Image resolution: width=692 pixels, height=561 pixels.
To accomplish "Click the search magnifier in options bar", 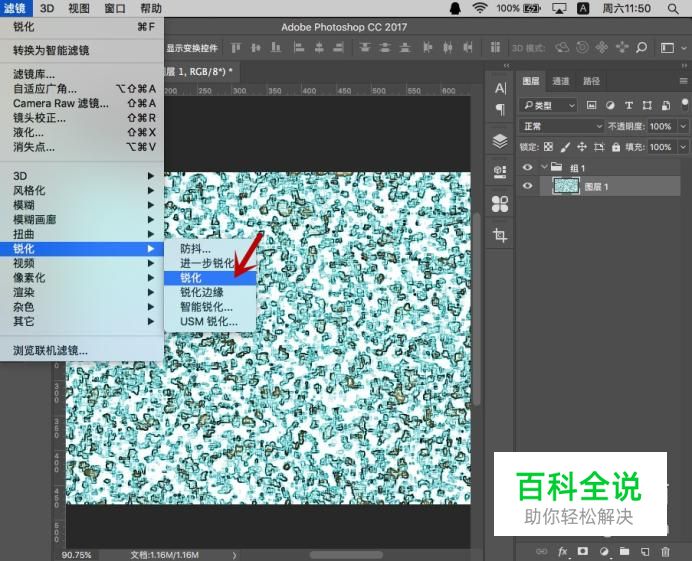I will click(x=642, y=47).
